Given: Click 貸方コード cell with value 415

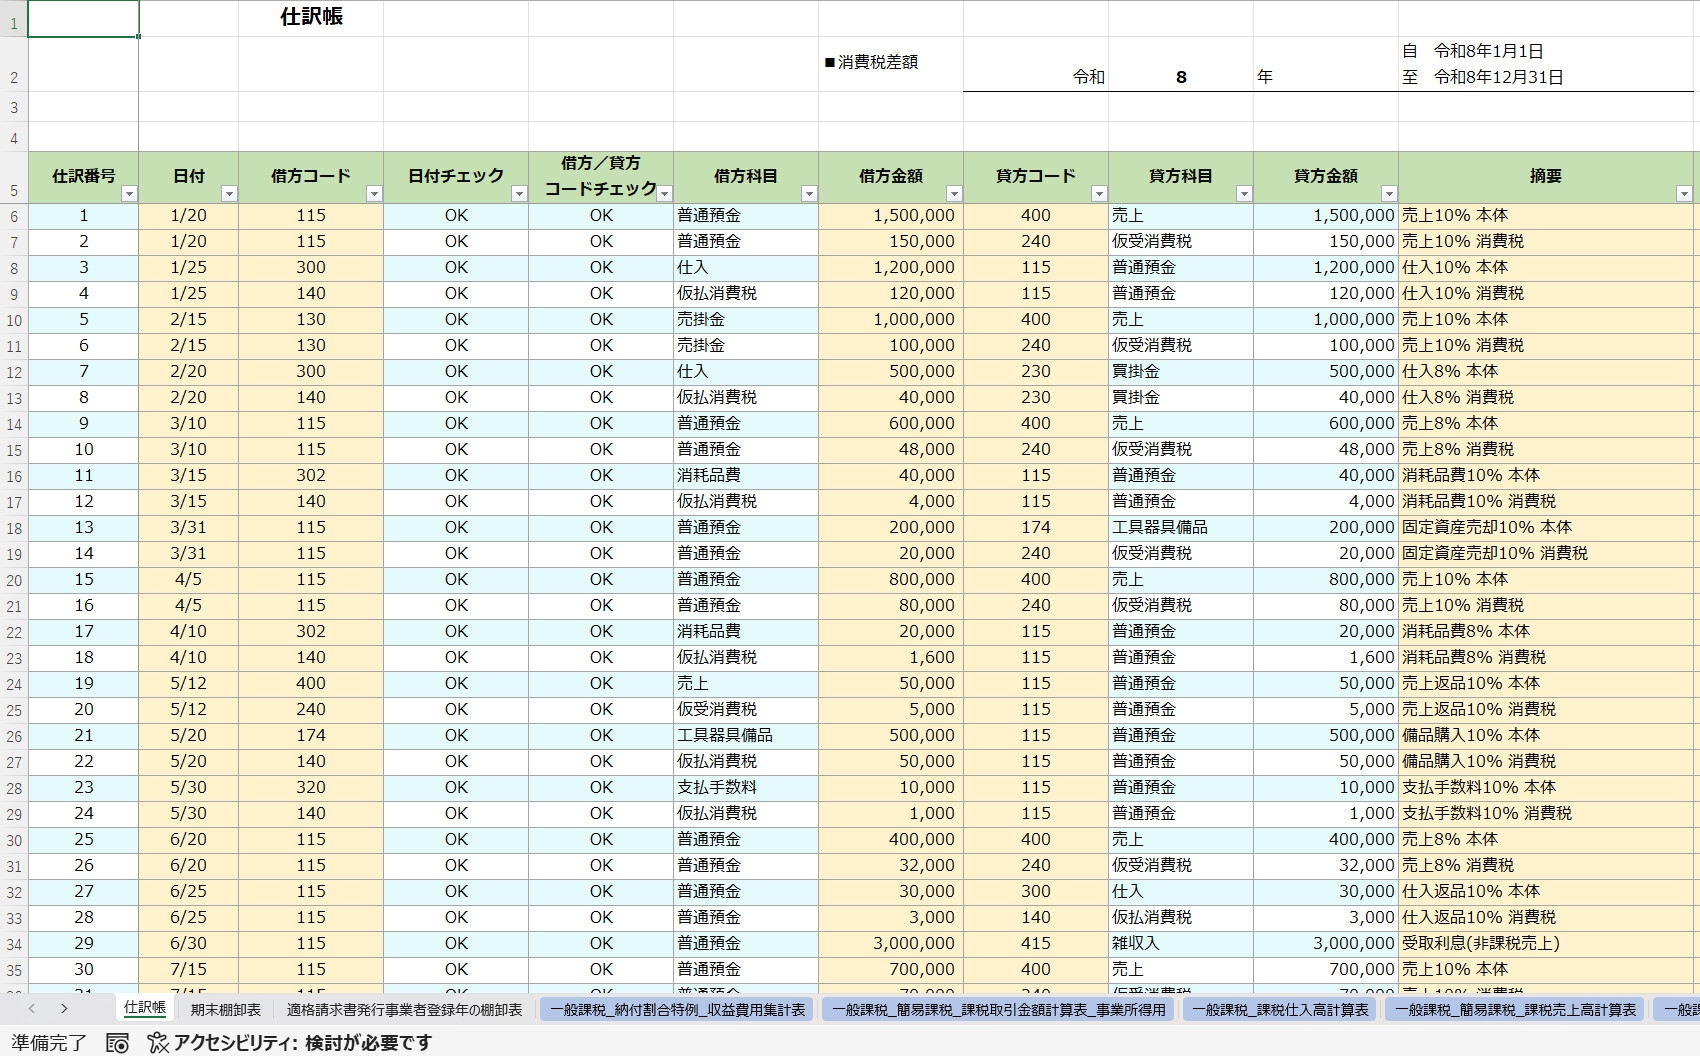Looking at the screenshot, I should point(1036,943).
